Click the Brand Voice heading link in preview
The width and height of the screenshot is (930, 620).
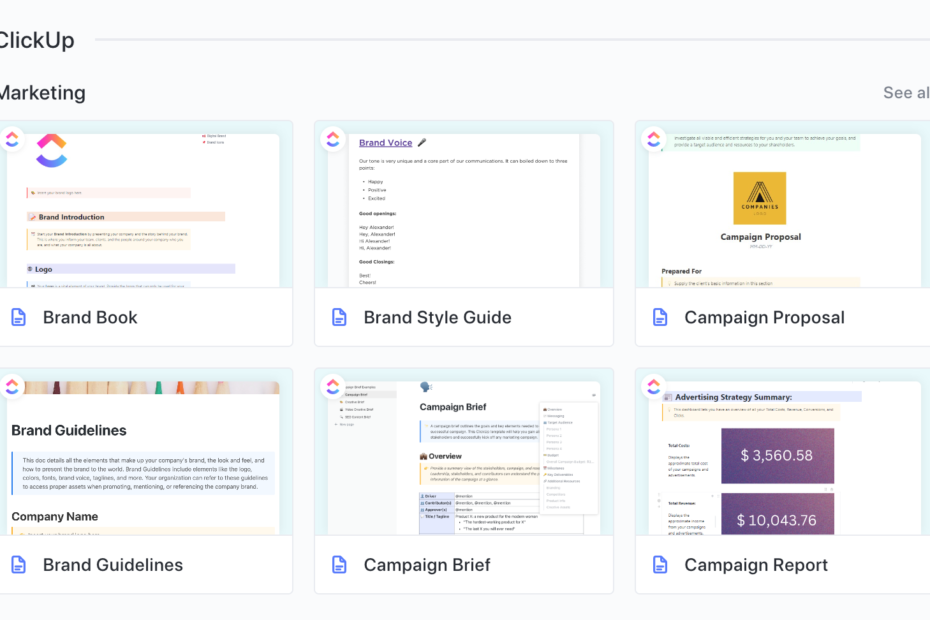pyautogui.click(x=386, y=142)
